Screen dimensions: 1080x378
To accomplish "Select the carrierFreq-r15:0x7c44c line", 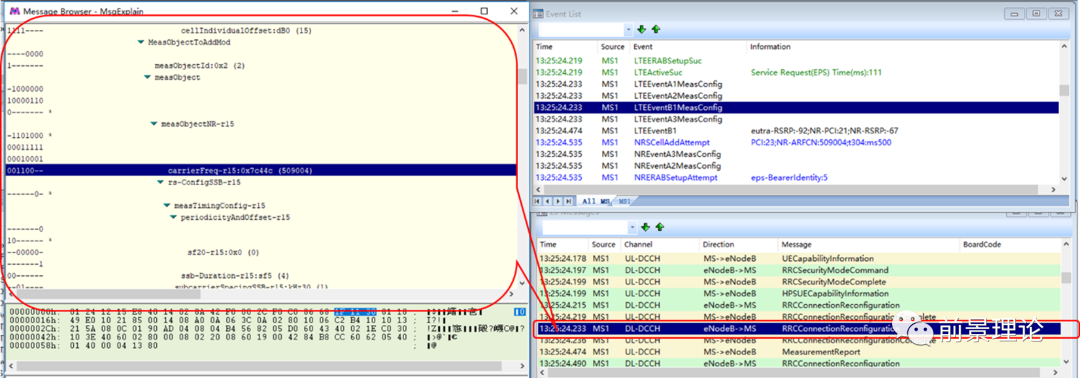I will [x=260, y=171].
